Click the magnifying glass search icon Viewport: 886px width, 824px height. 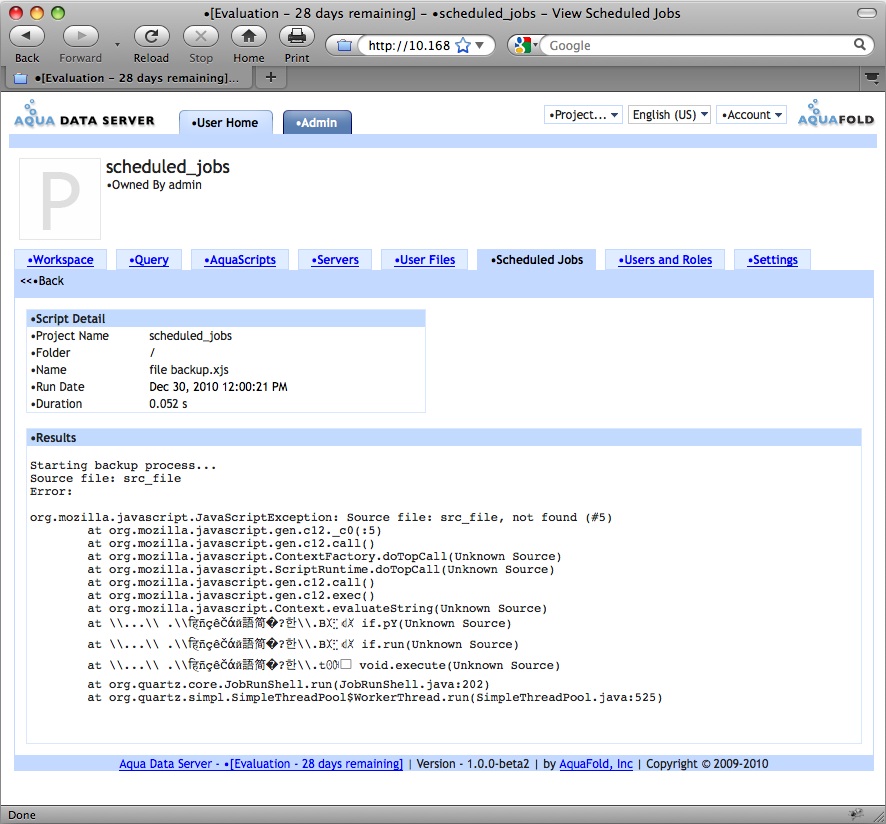(859, 45)
